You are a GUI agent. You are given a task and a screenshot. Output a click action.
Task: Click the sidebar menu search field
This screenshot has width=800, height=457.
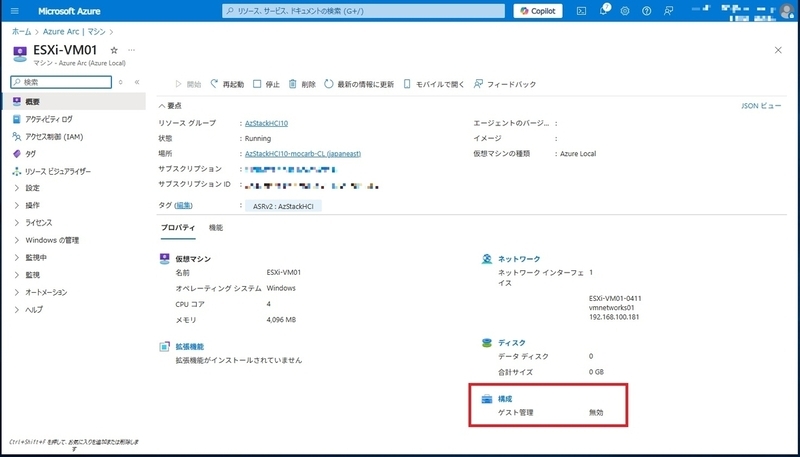61,82
